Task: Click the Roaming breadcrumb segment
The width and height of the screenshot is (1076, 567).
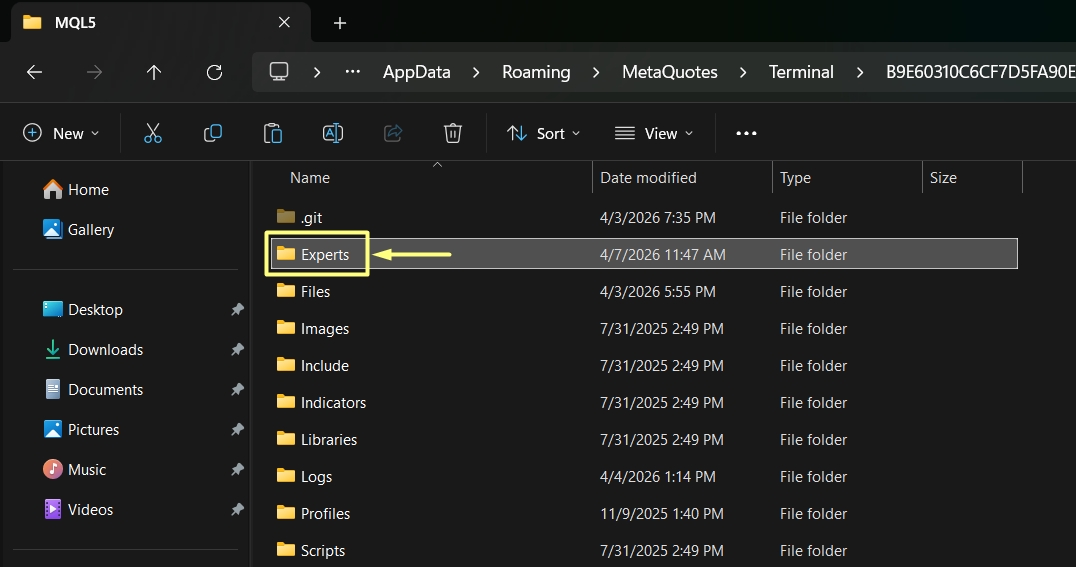Action: pyautogui.click(x=536, y=72)
